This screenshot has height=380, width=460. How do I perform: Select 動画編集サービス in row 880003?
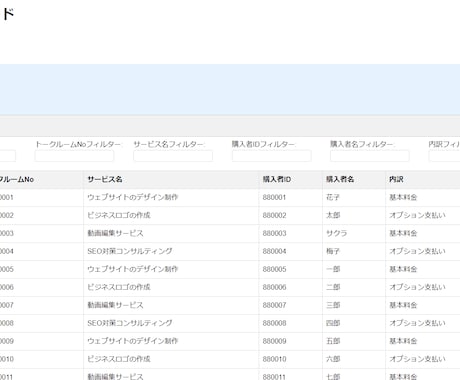pyautogui.click(x=115, y=233)
